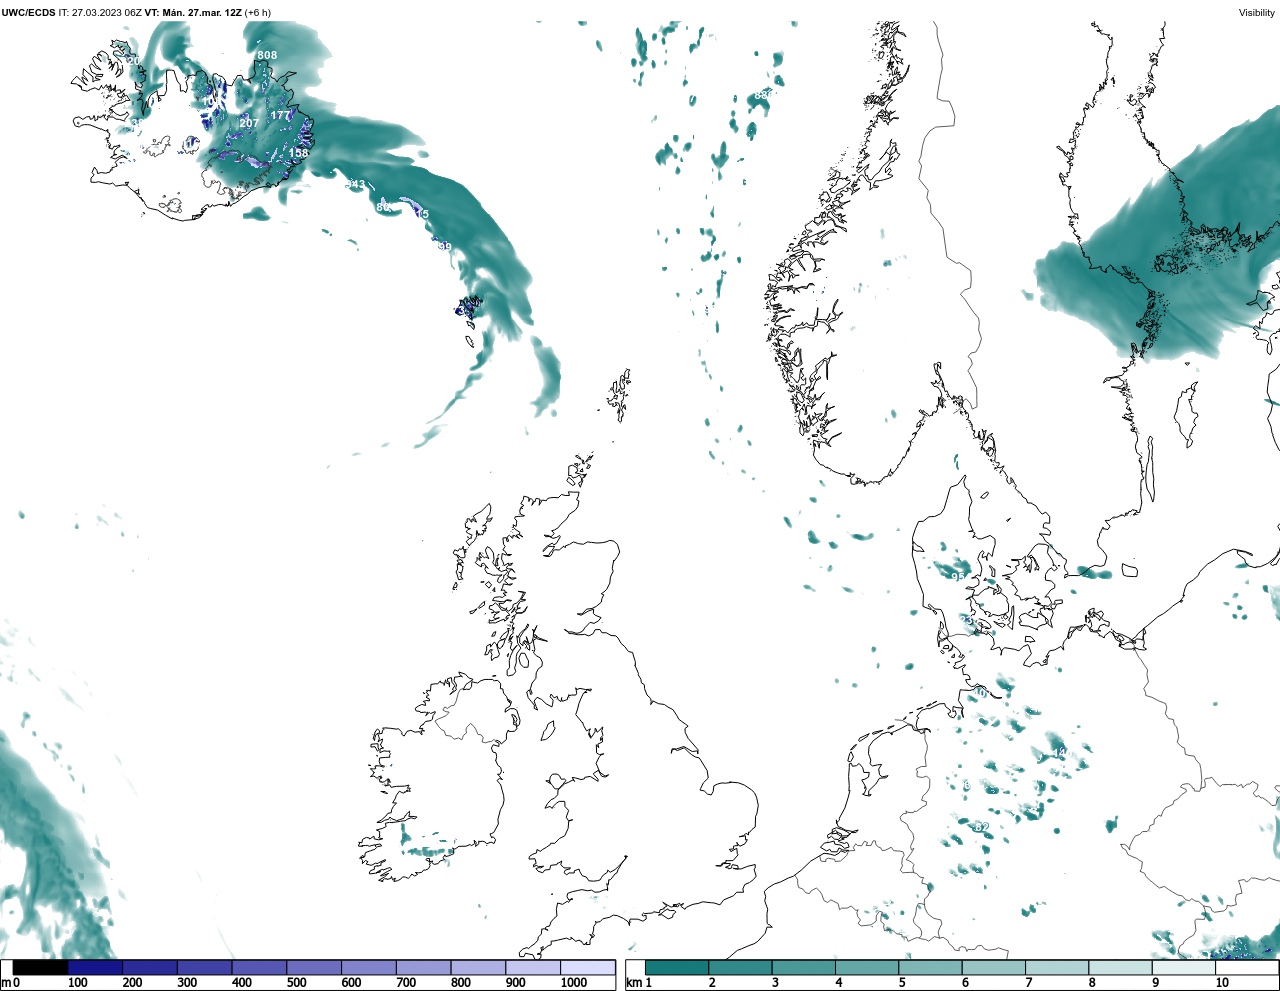Screen dimensions: 1280x991
Task: Click the '943' value southeast of Iceland
Action: [356, 184]
